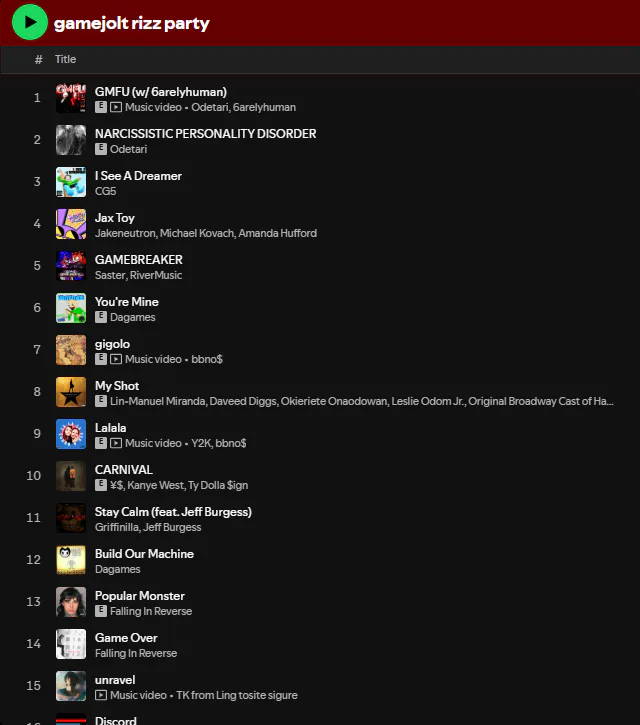The width and height of the screenshot is (640, 725).
Task: Open artist Jakeneutron on Jax Toy
Action: point(125,233)
